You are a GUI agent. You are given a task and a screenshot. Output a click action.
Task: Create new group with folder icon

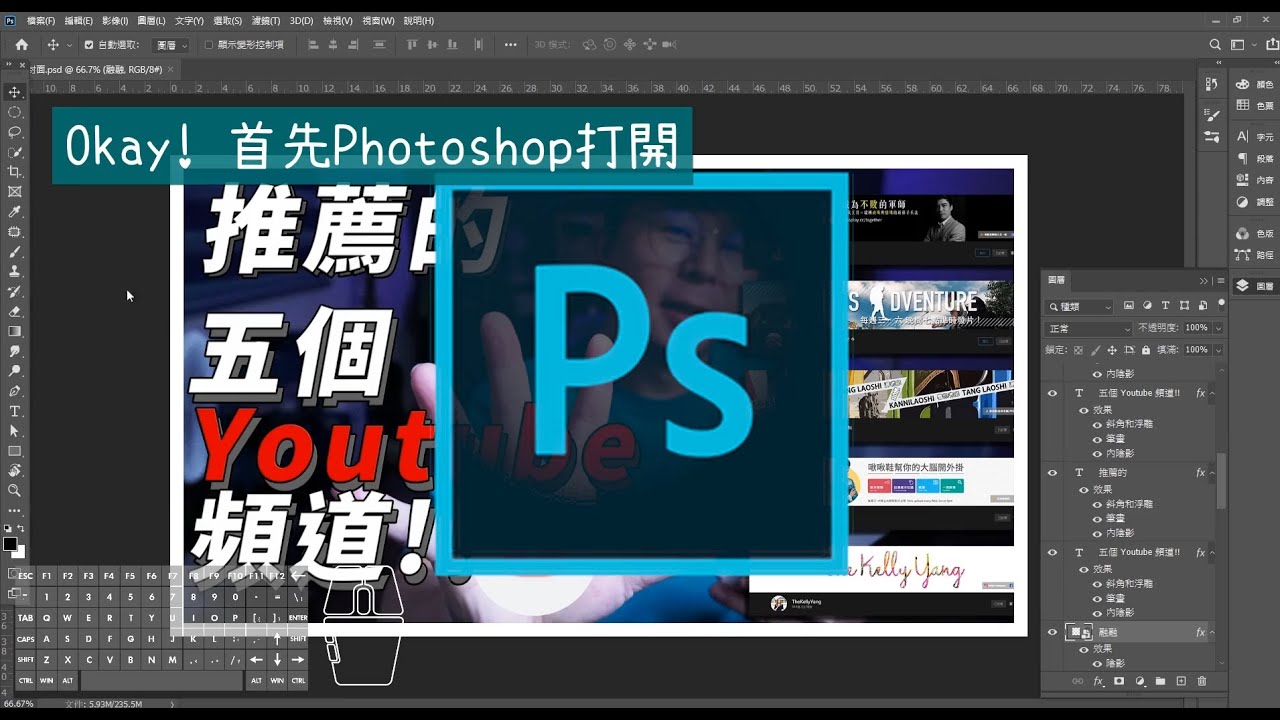point(1160,681)
